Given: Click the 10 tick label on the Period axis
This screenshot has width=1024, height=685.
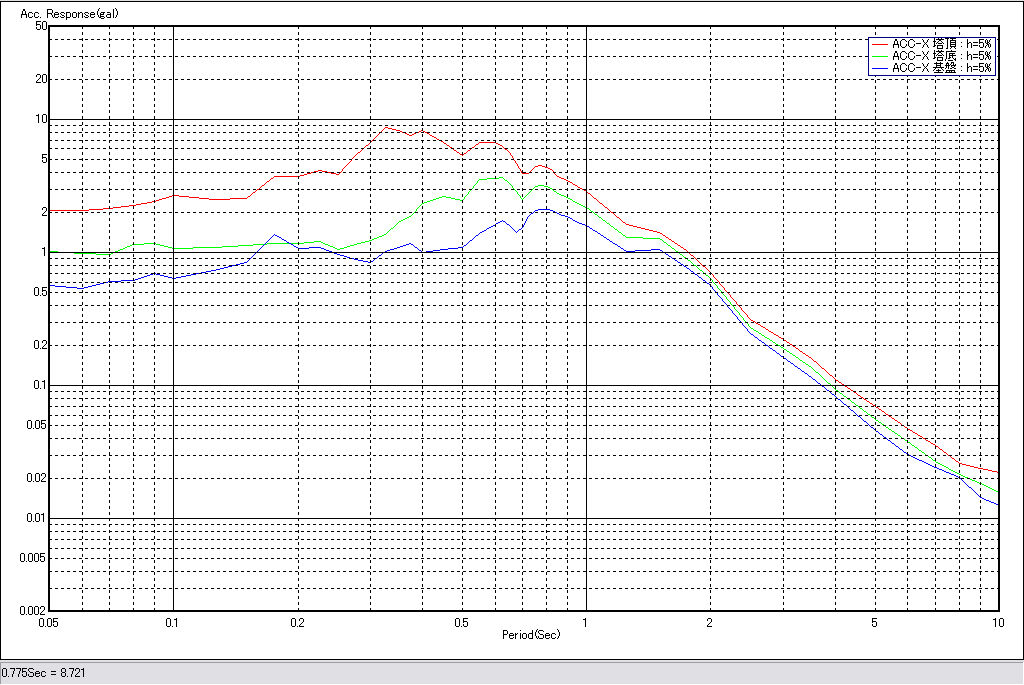Looking at the screenshot, I should click(996, 622).
